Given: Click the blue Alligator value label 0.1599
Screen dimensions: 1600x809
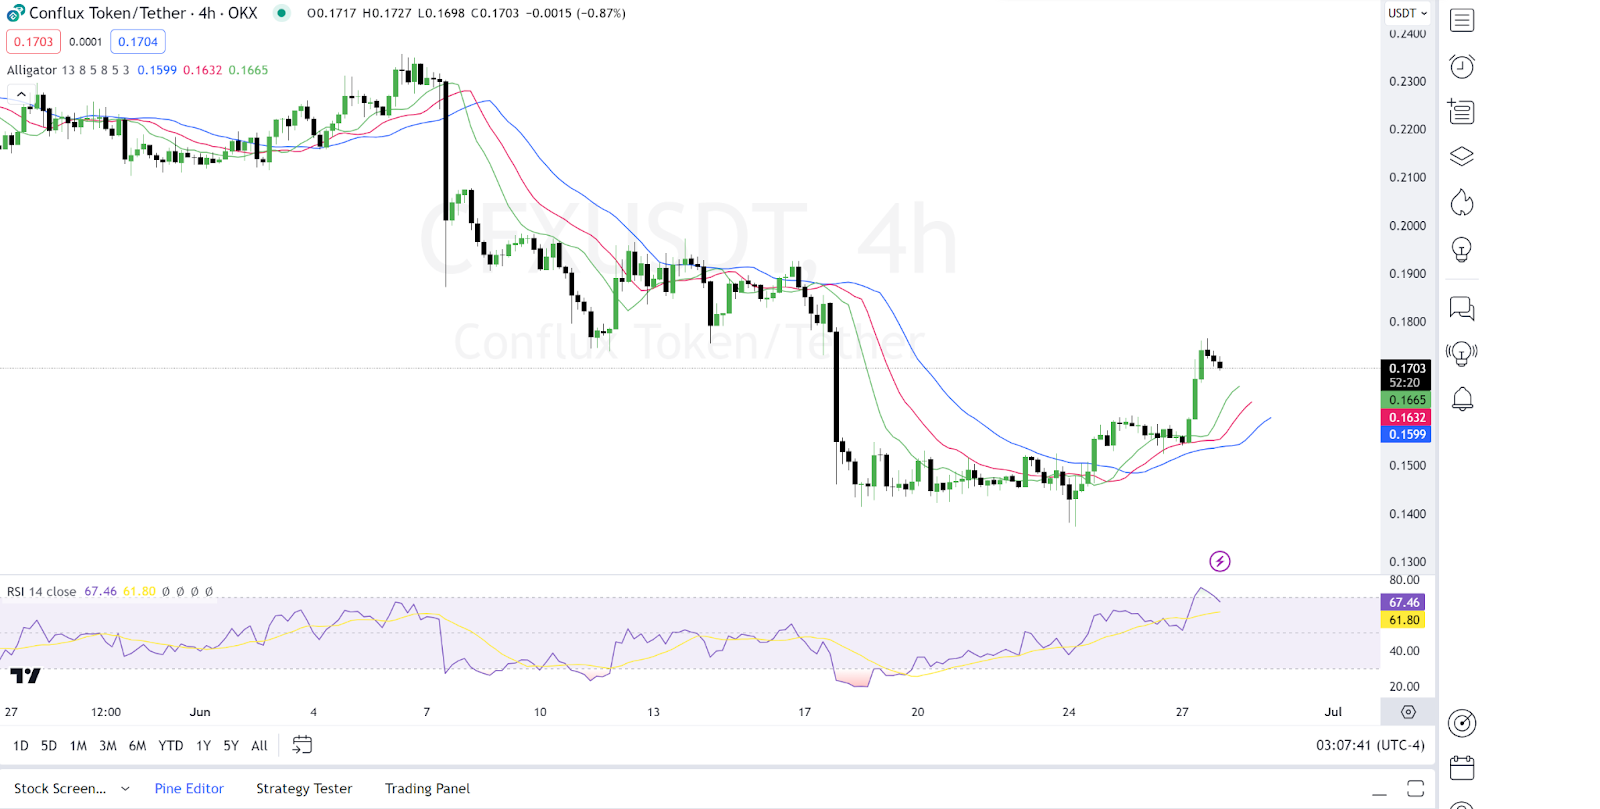Looking at the screenshot, I should click(1406, 434).
